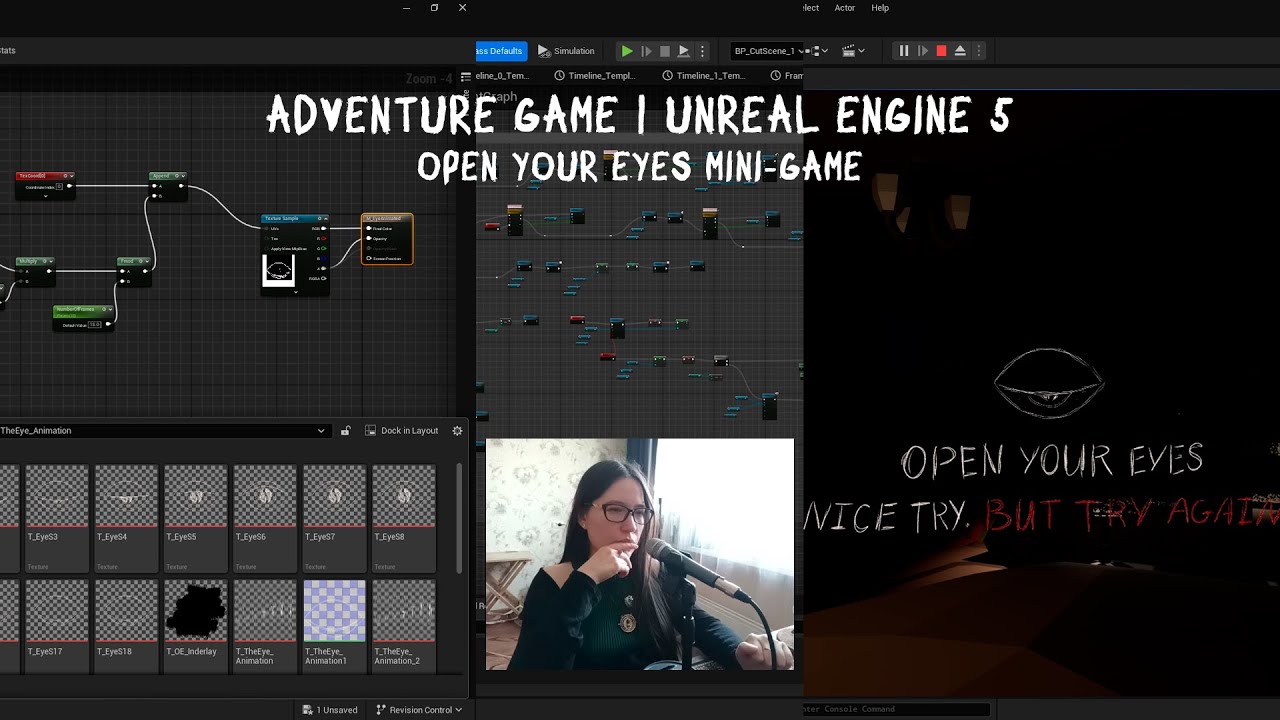Image resolution: width=1280 pixels, height=720 pixels.
Task: Switch to the Timeline_0_Tem... tab
Action: tap(502, 76)
